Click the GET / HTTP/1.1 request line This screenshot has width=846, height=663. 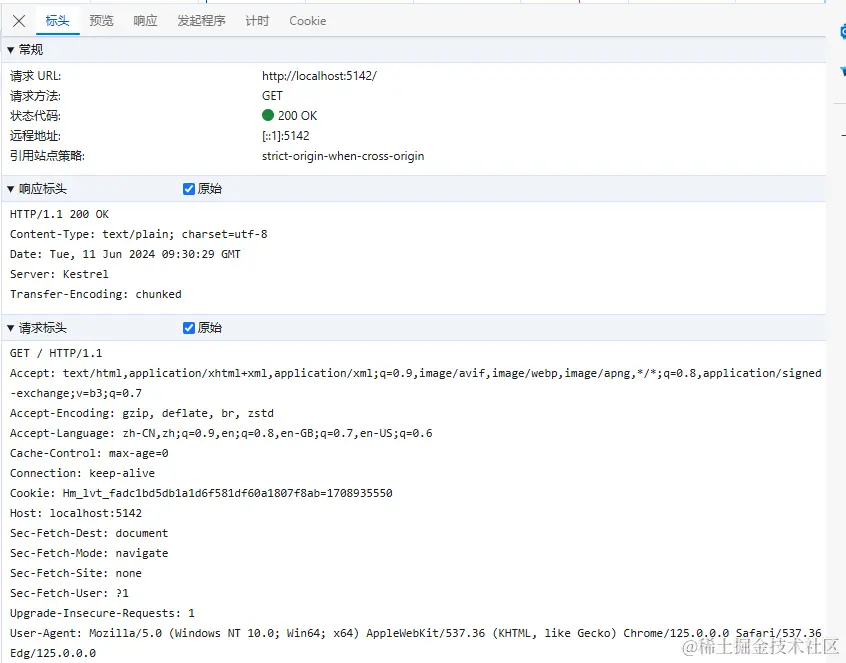56,353
